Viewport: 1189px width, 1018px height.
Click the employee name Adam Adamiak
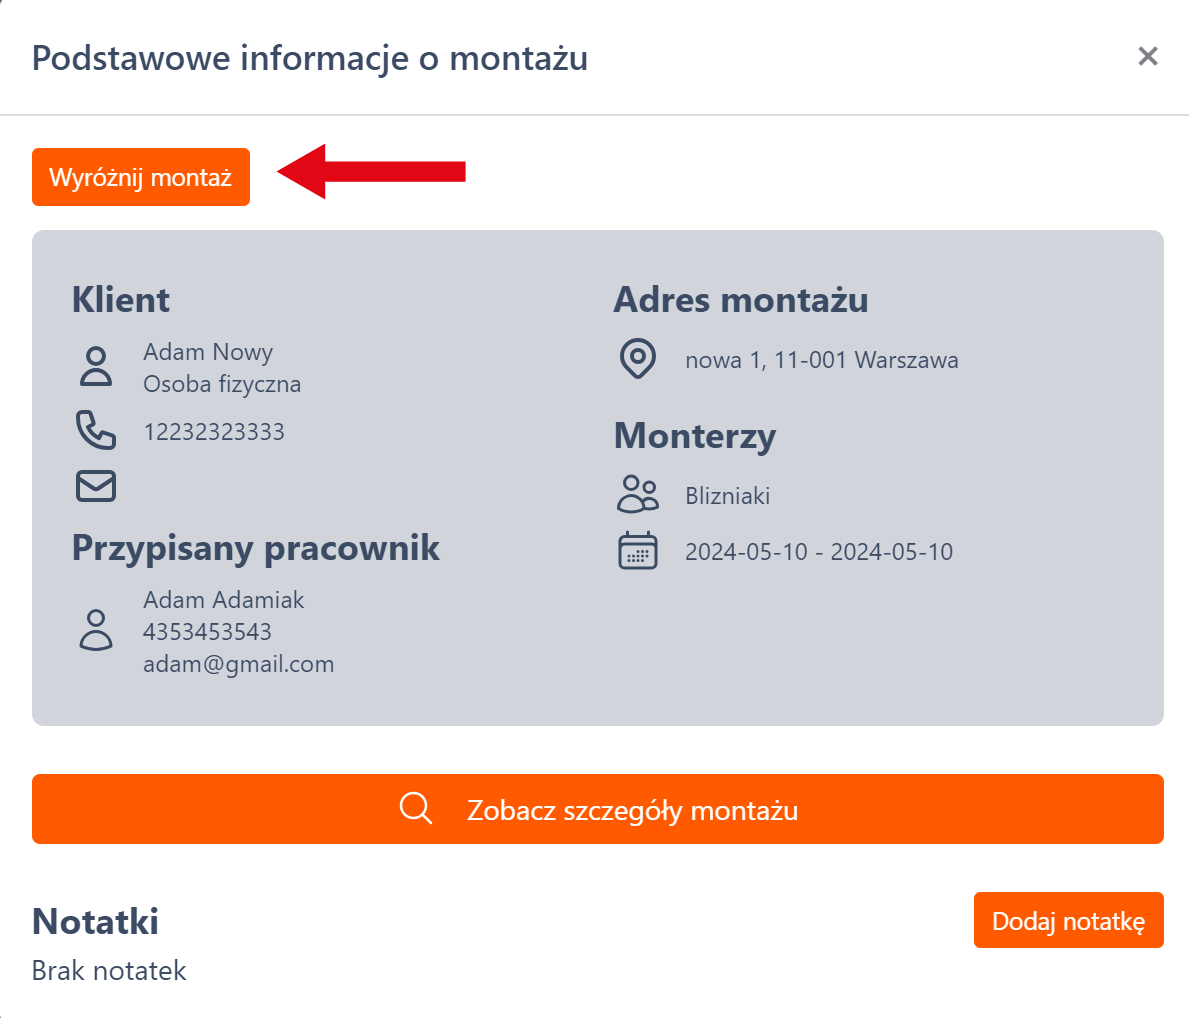223,600
